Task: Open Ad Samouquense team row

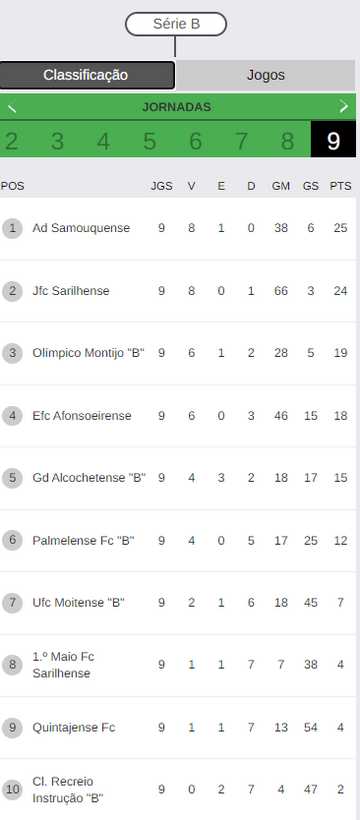Action: click(x=178, y=228)
